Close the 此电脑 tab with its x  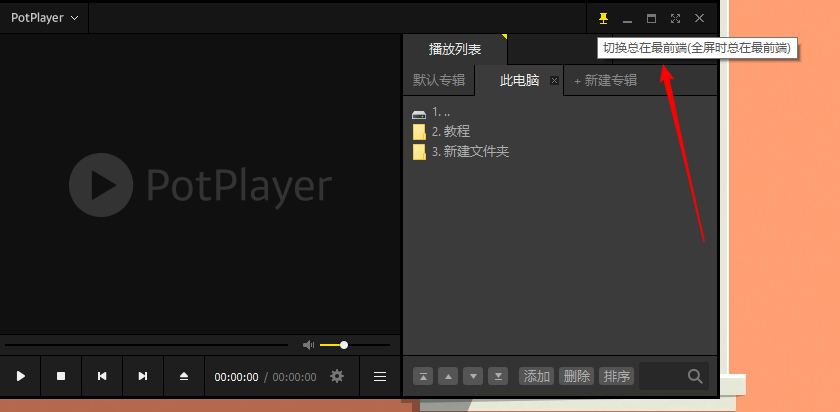pyautogui.click(x=554, y=80)
